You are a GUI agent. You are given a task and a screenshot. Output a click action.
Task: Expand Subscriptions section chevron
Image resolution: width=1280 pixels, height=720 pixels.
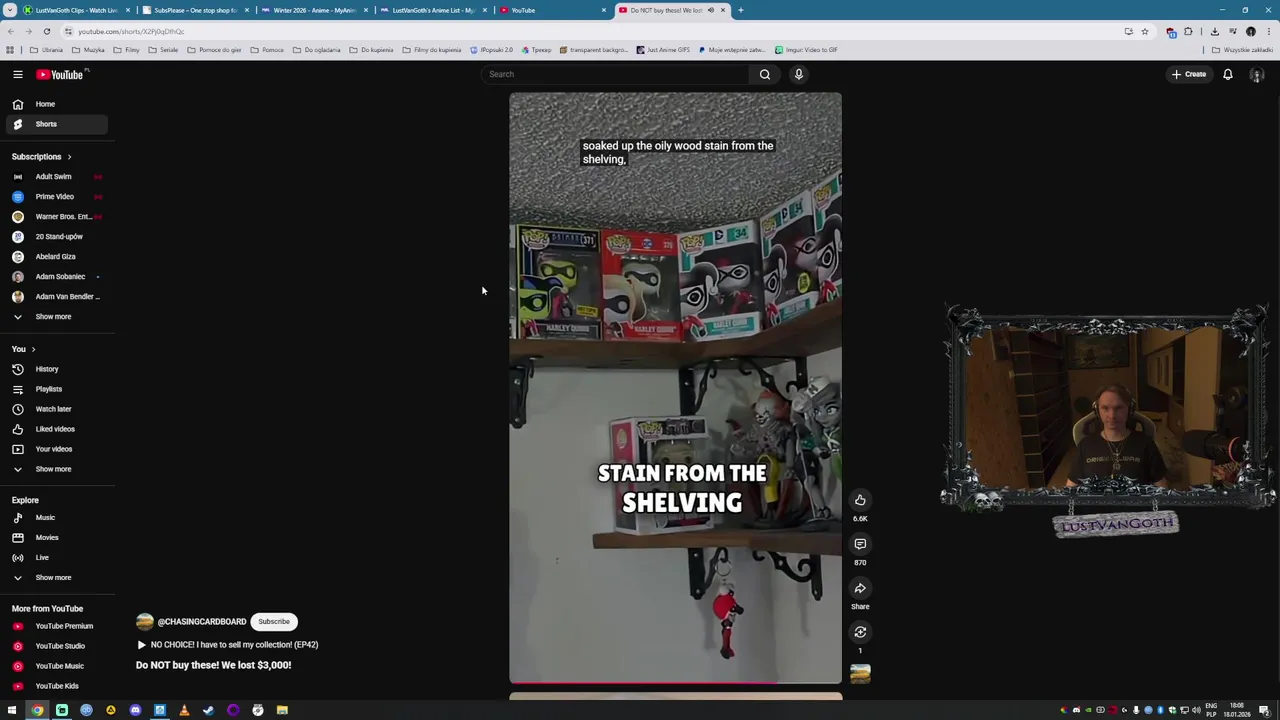[69, 157]
